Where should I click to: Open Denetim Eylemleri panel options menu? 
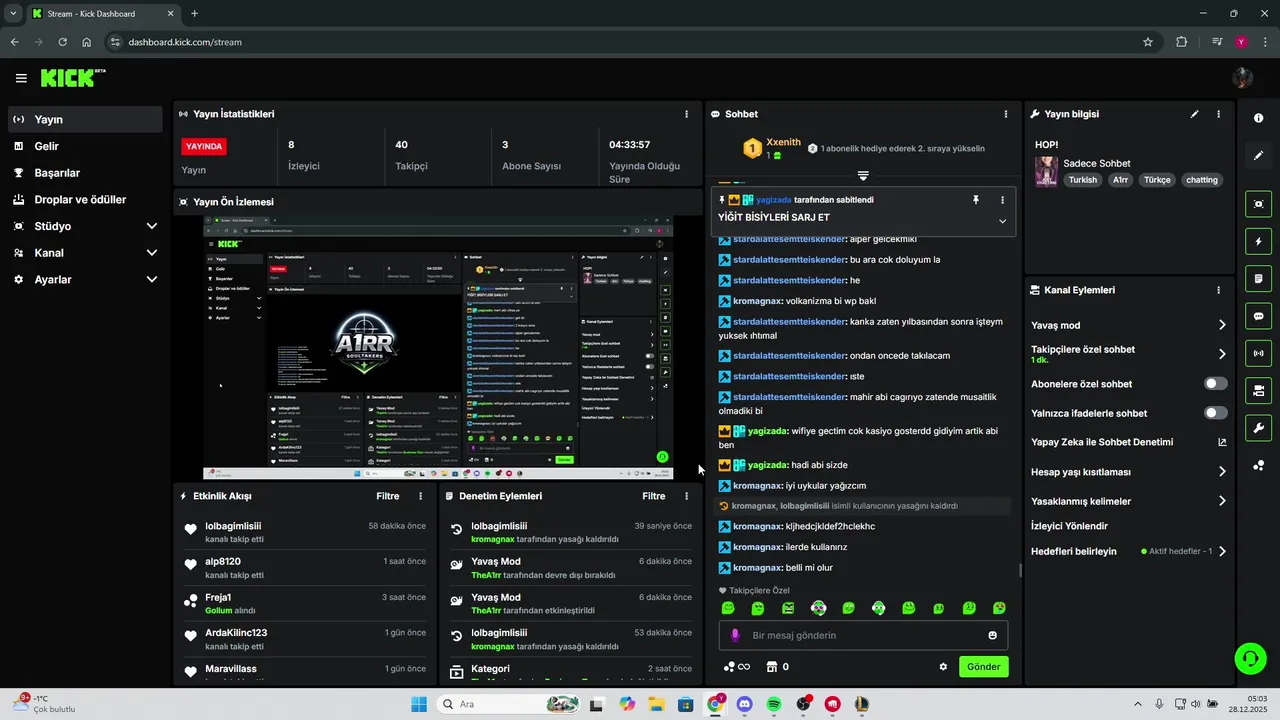[686, 496]
